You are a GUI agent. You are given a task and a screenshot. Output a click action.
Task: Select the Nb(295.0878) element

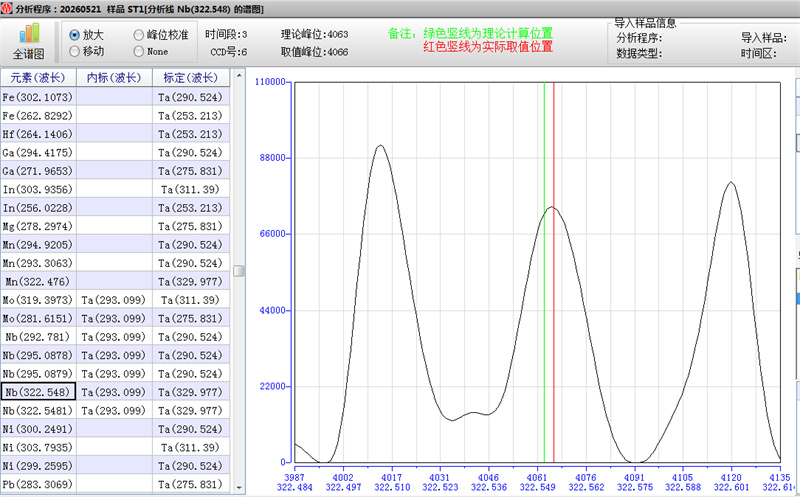(38, 355)
